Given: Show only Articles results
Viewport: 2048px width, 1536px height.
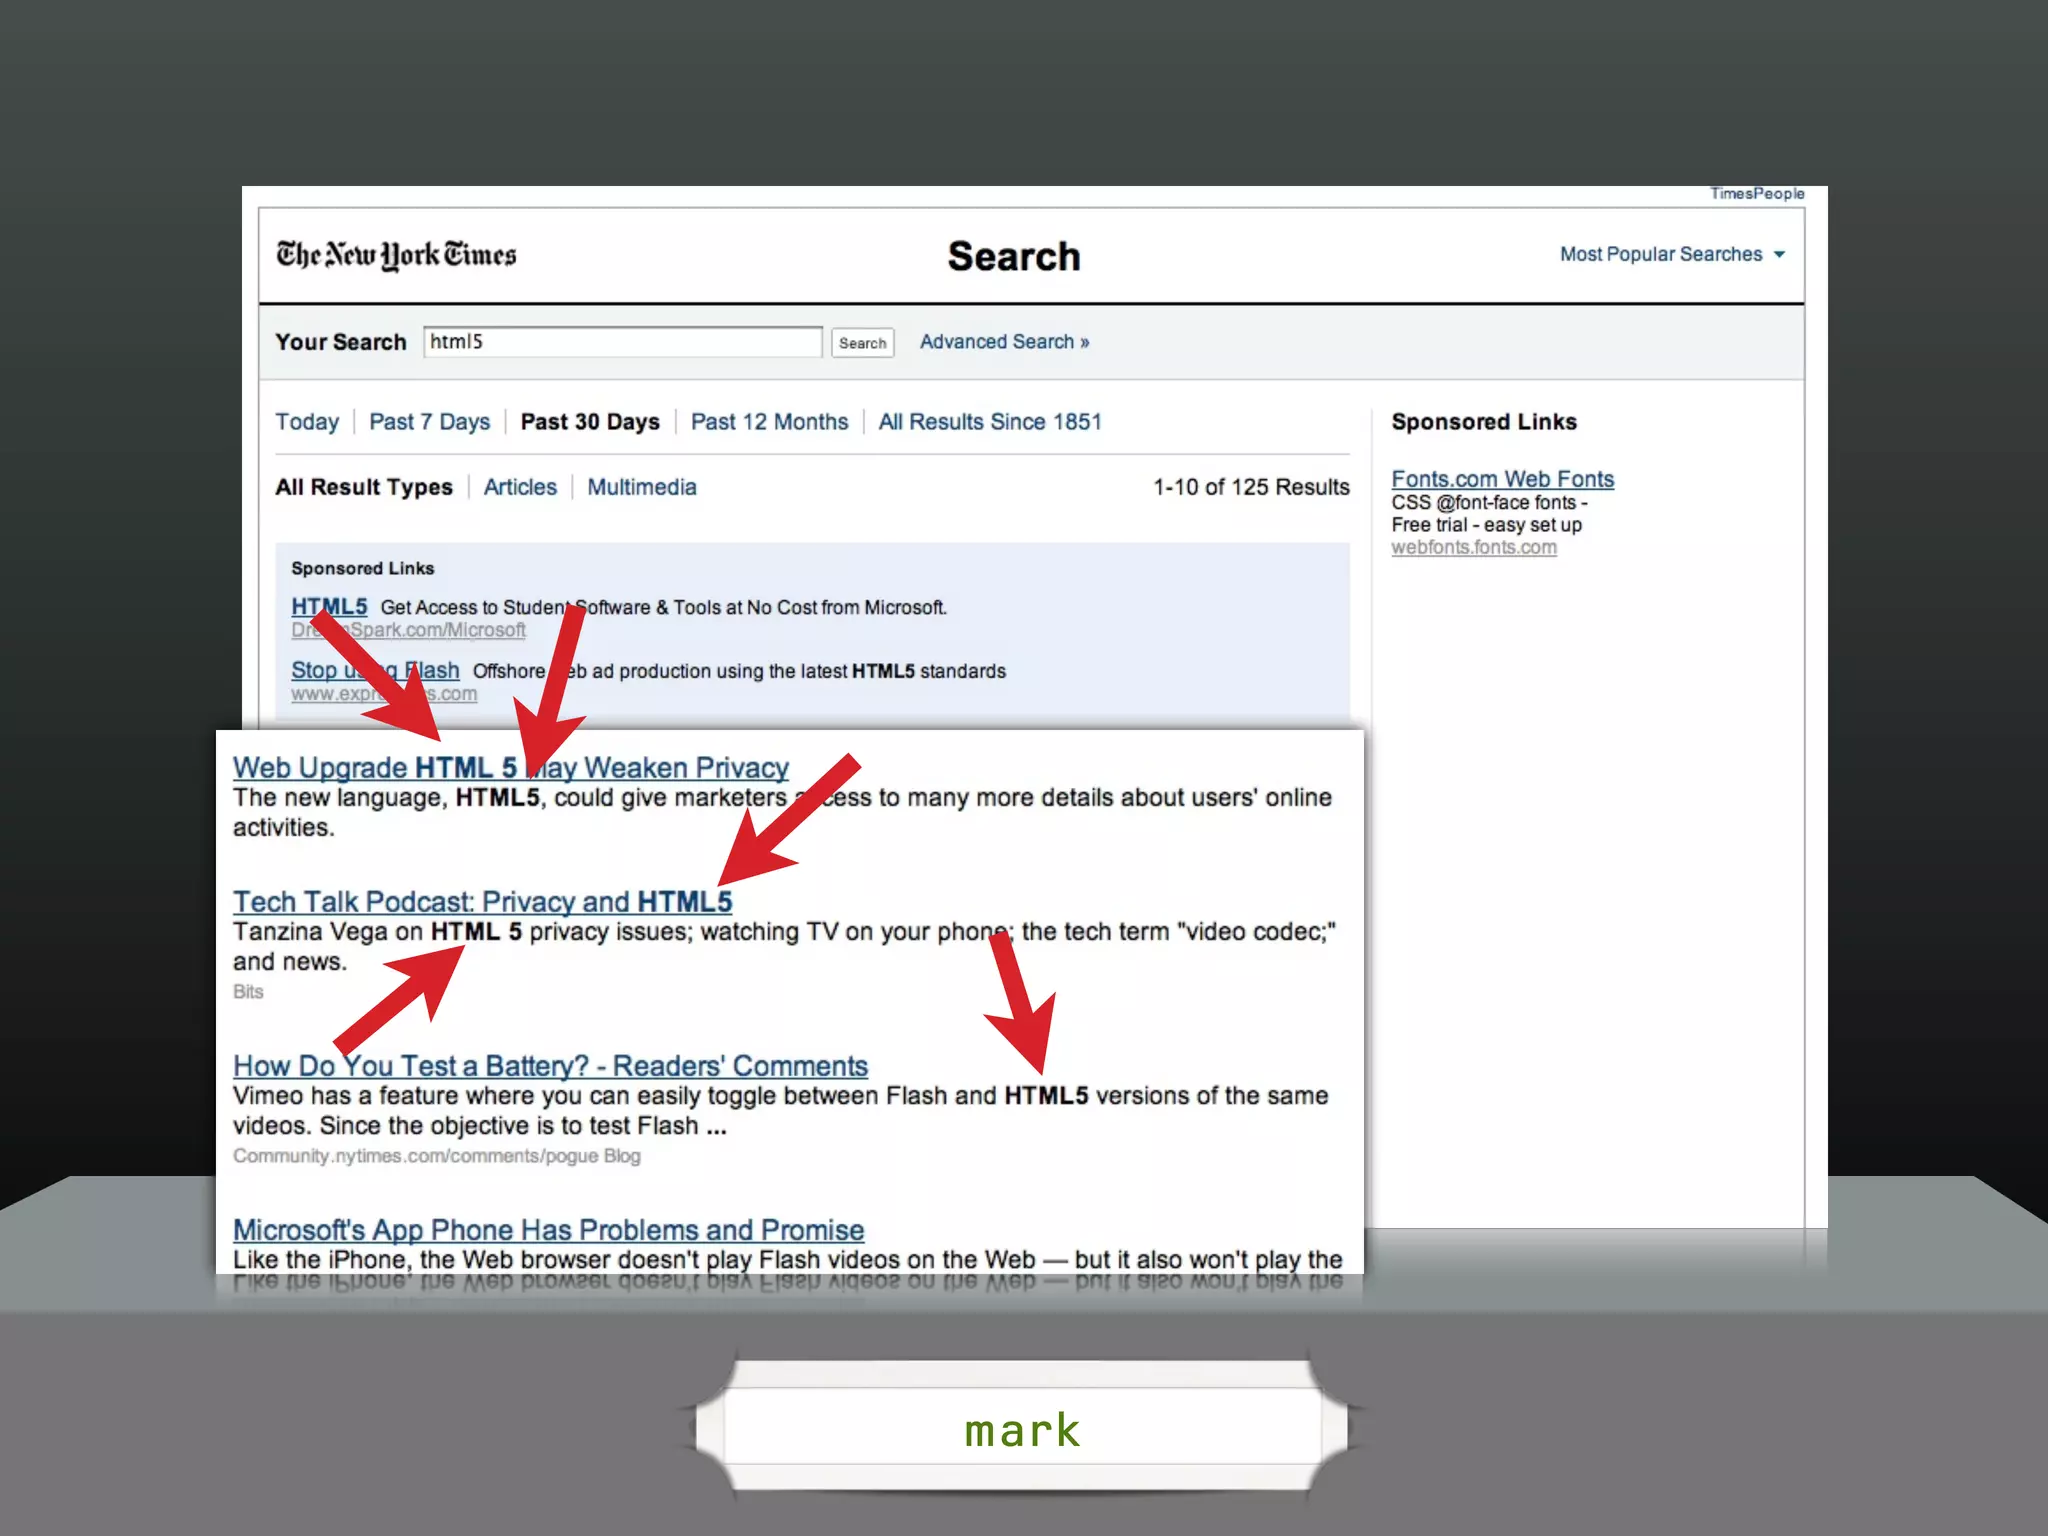Looking at the screenshot, I should (x=520, y=487).
